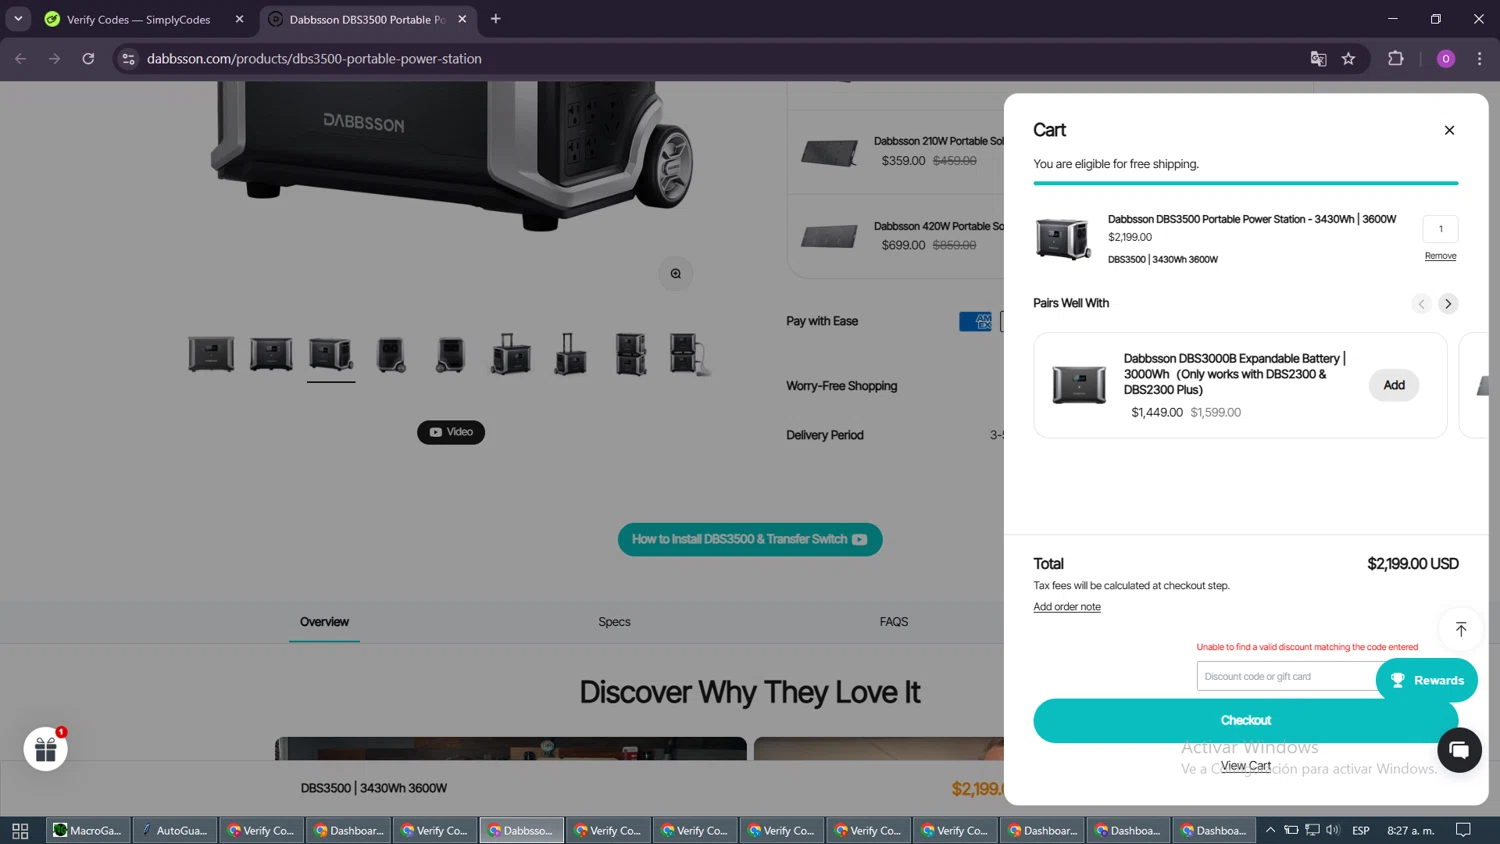Select the eighth product thumbnail
This screenshot has width=1500, height=844.
[x=631, y=354]
